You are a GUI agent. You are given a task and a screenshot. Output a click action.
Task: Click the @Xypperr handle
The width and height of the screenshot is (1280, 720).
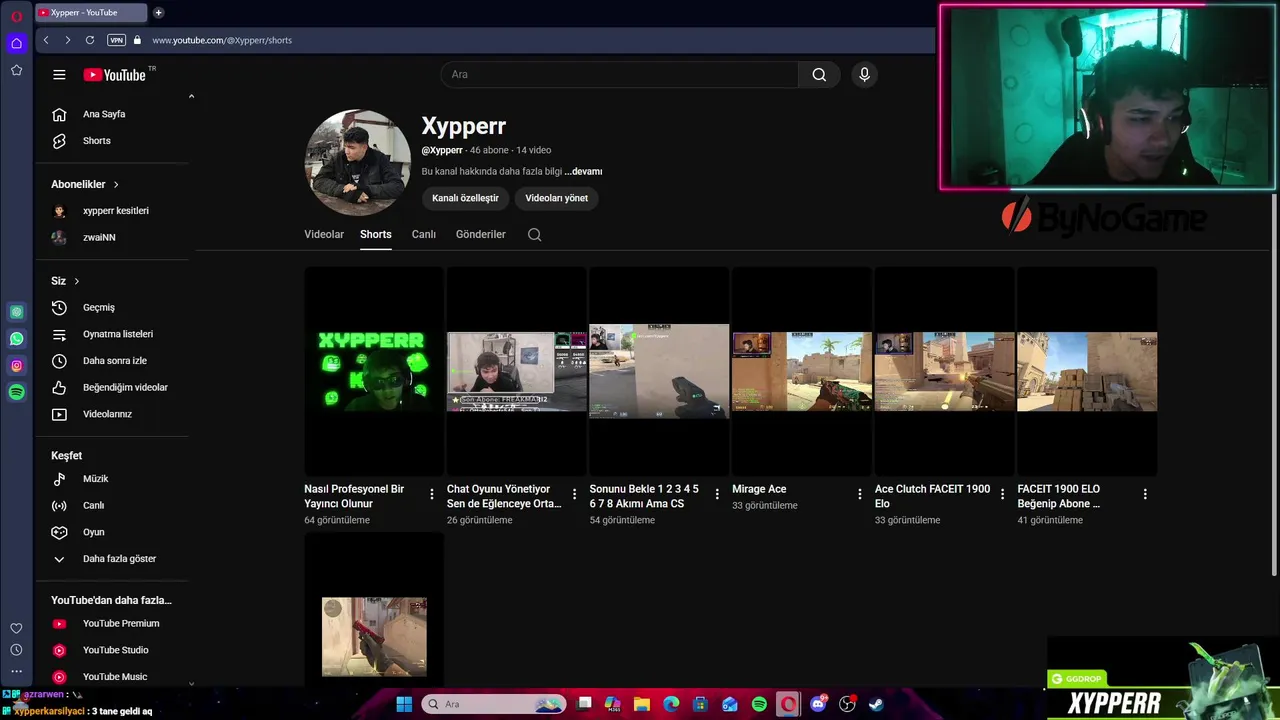coord(442,150)
